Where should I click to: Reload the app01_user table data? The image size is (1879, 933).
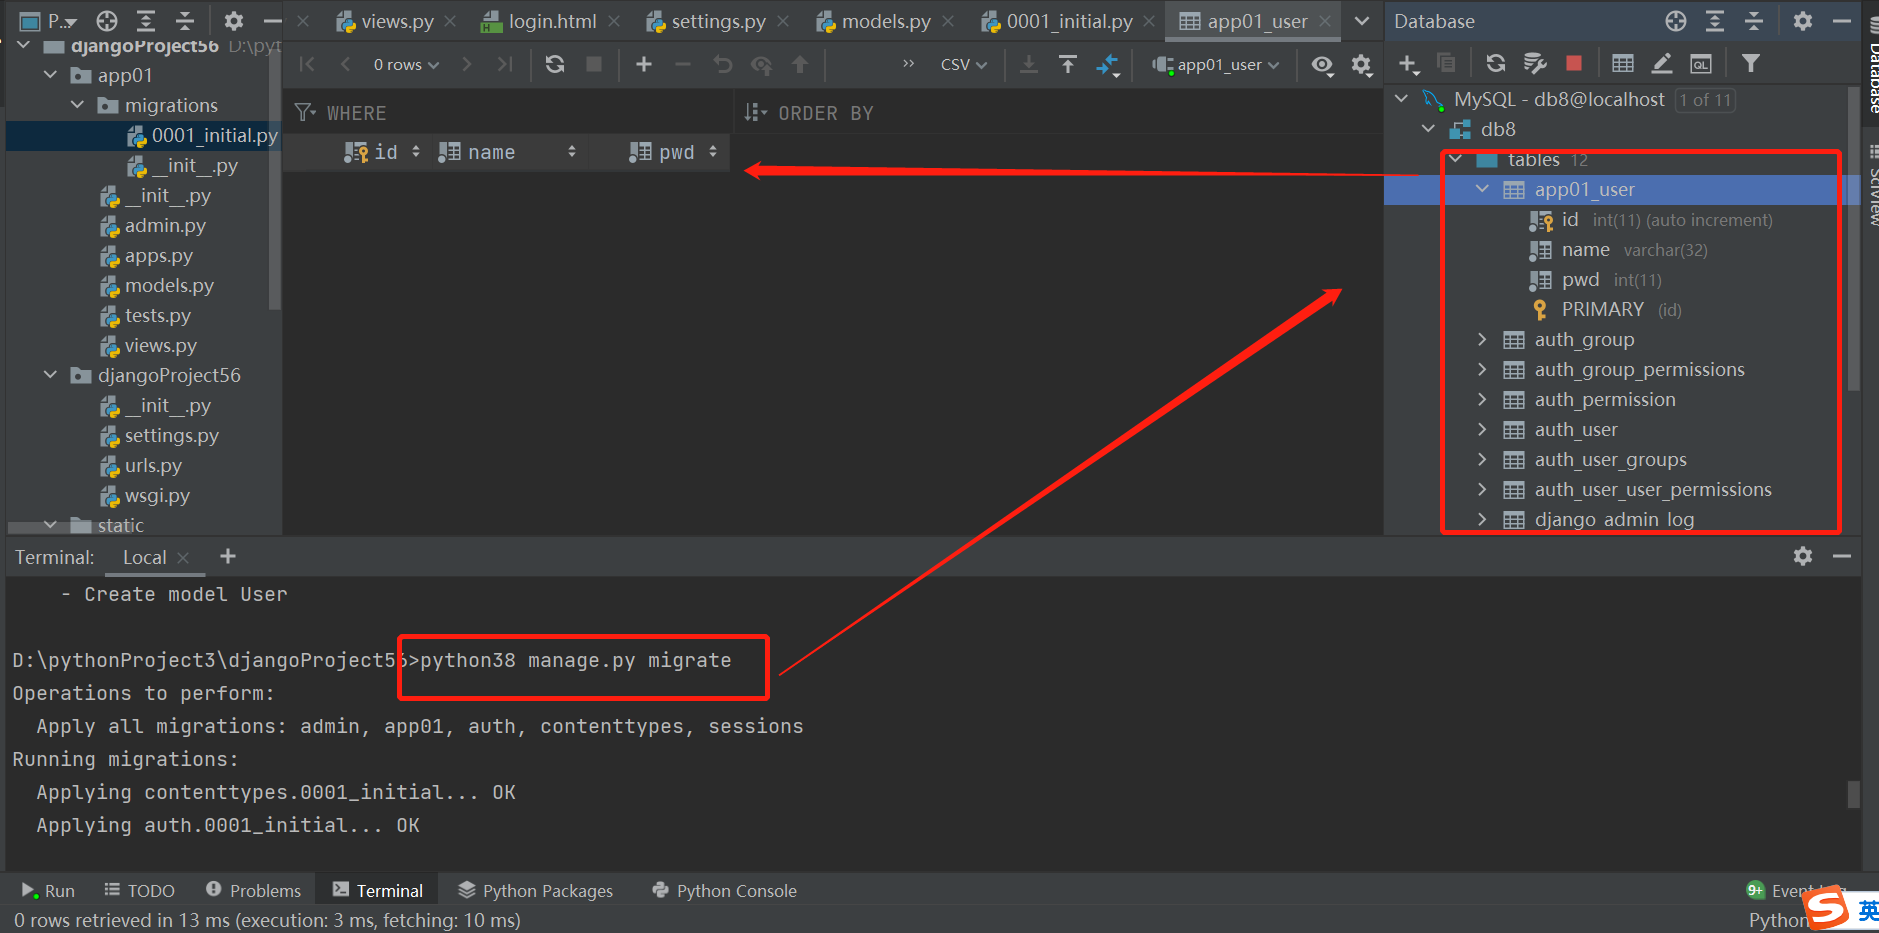tap(555, 65)
